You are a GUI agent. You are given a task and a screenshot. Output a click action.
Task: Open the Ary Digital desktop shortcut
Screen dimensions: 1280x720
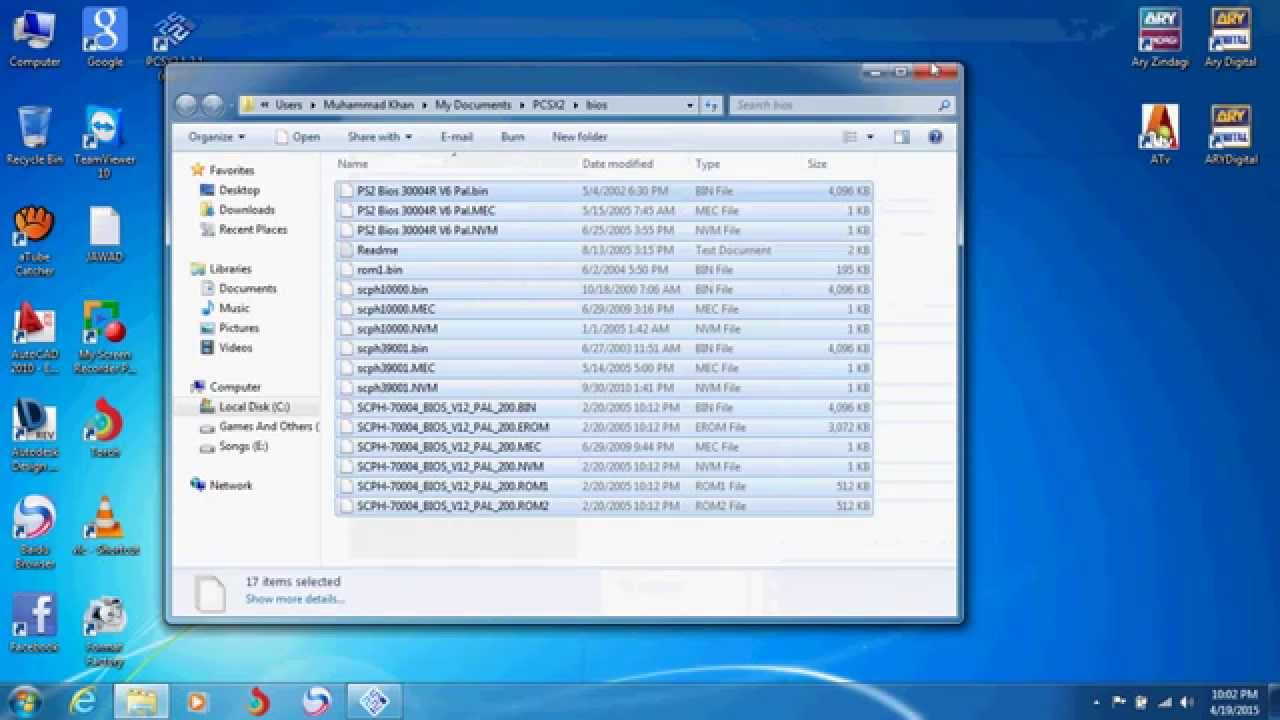(1230, 38)
